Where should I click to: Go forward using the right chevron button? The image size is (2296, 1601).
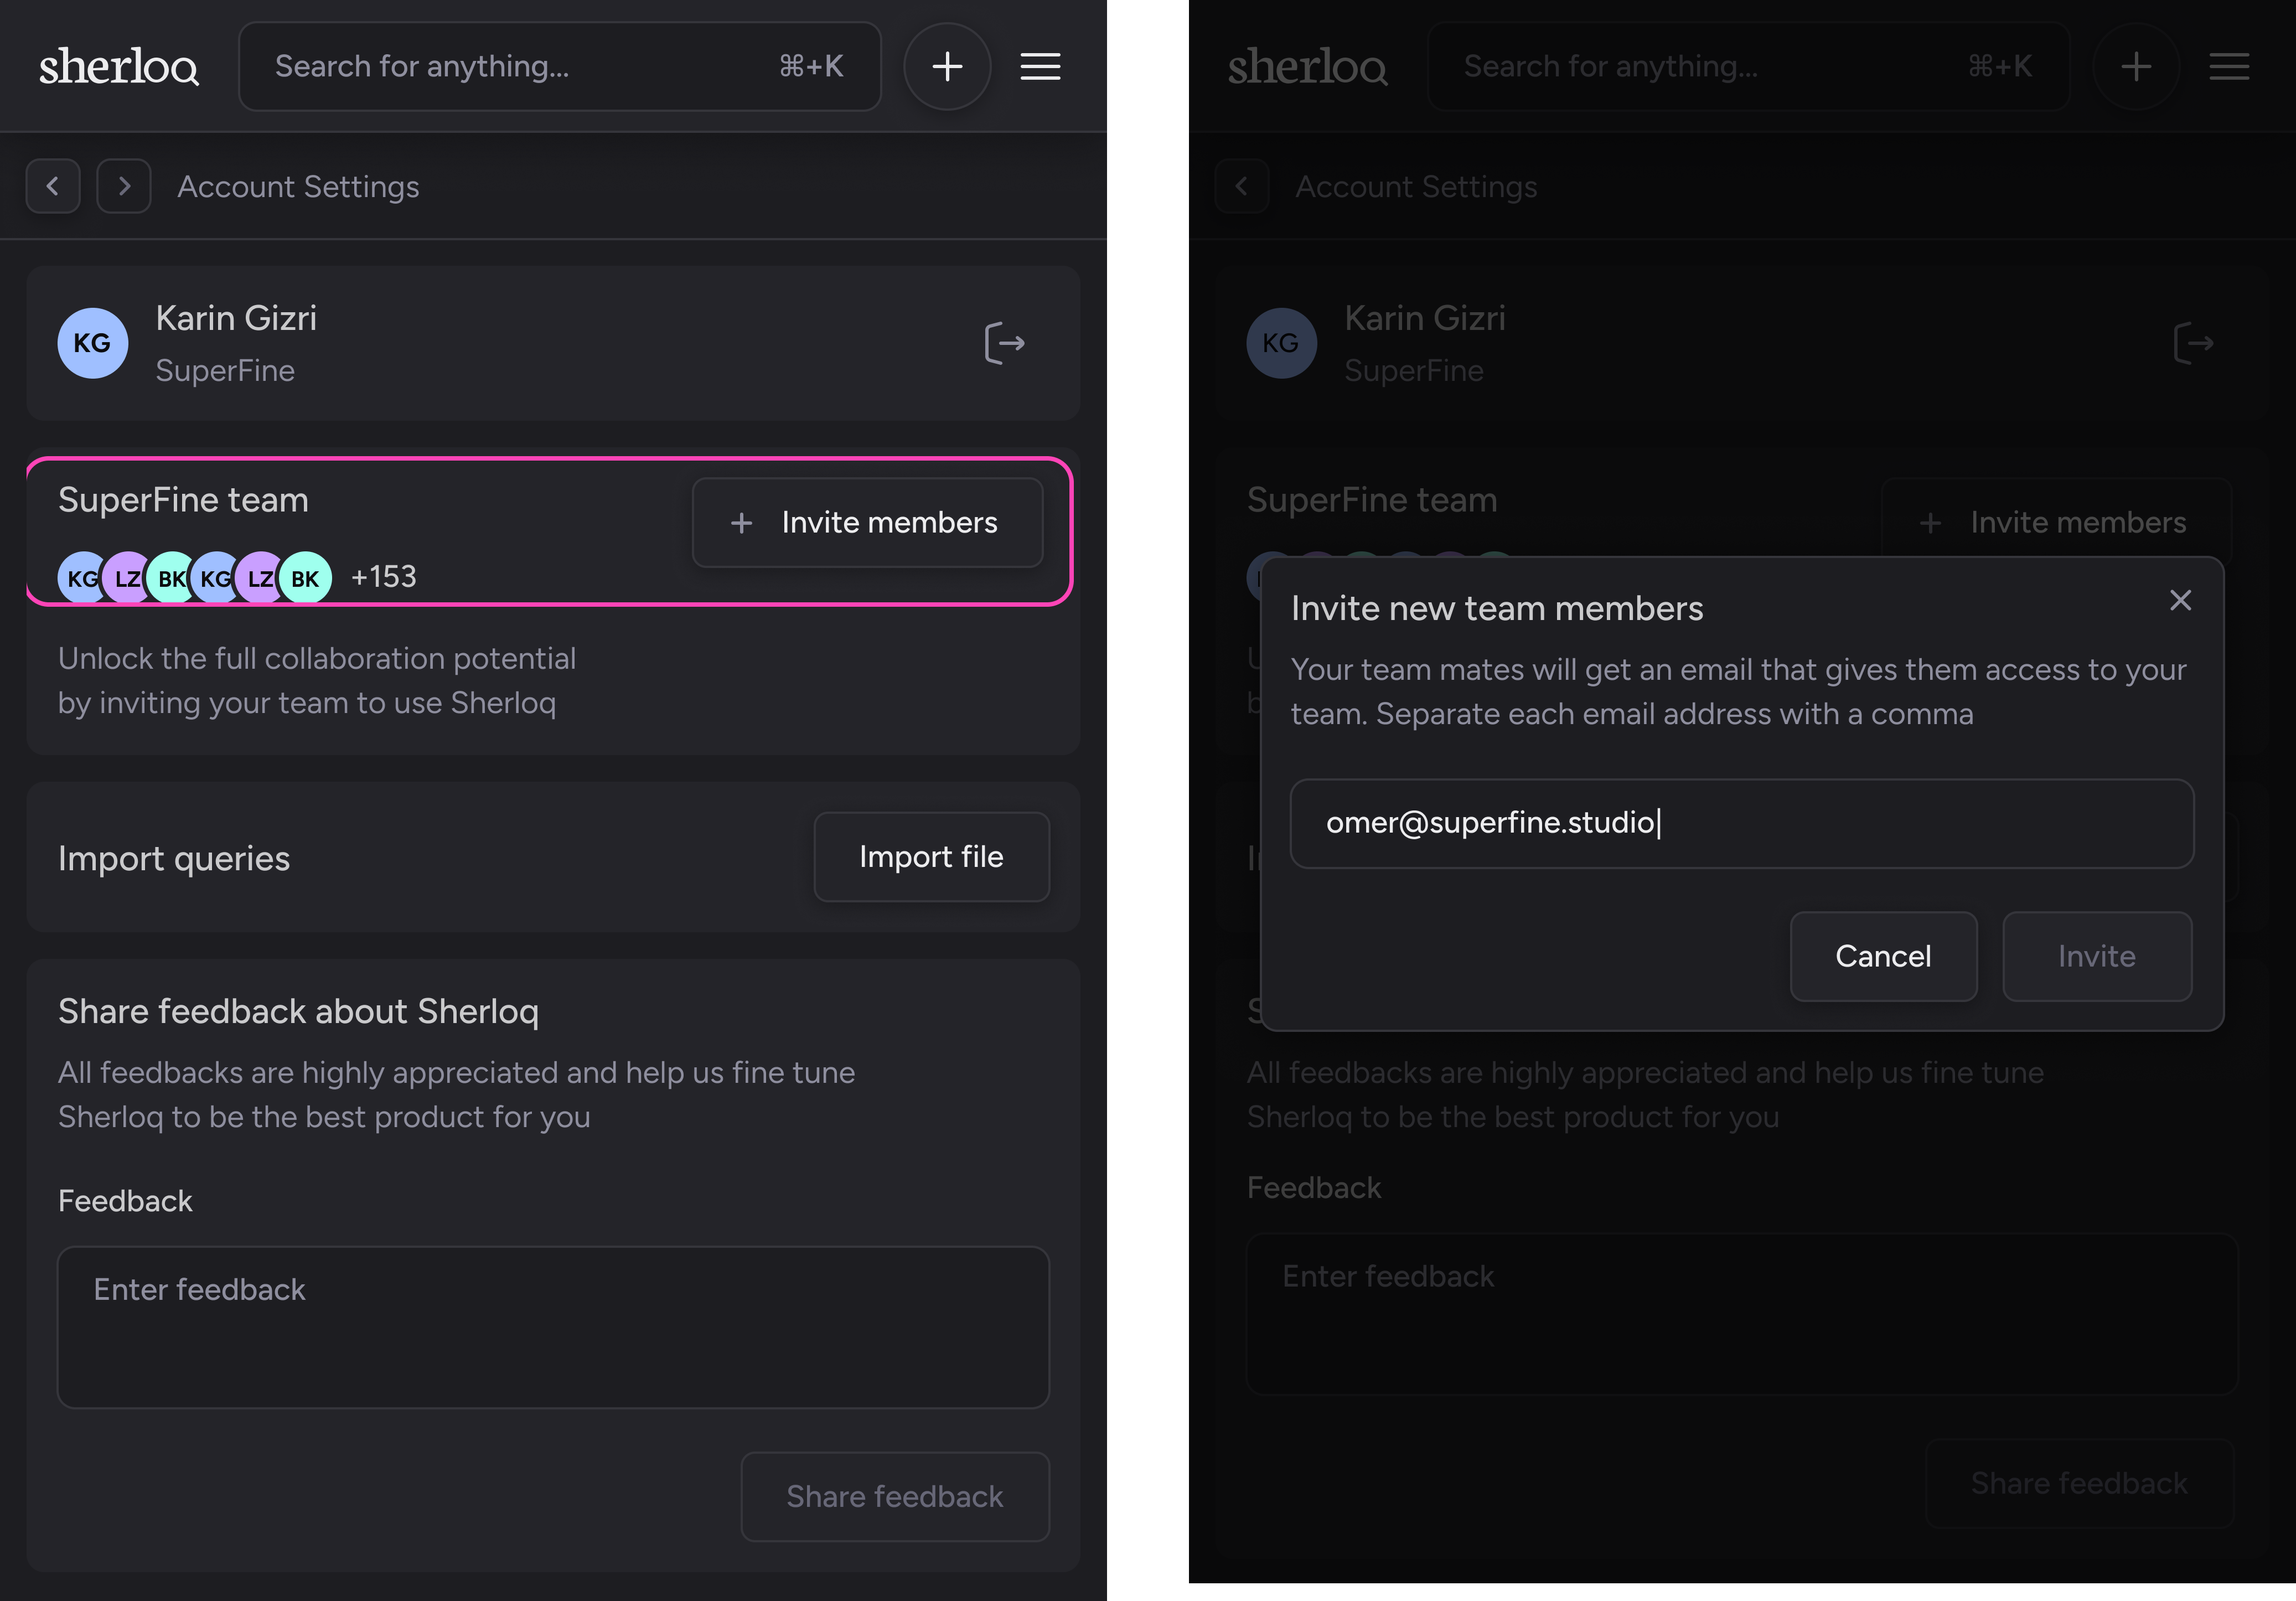[x=124, y=186]
